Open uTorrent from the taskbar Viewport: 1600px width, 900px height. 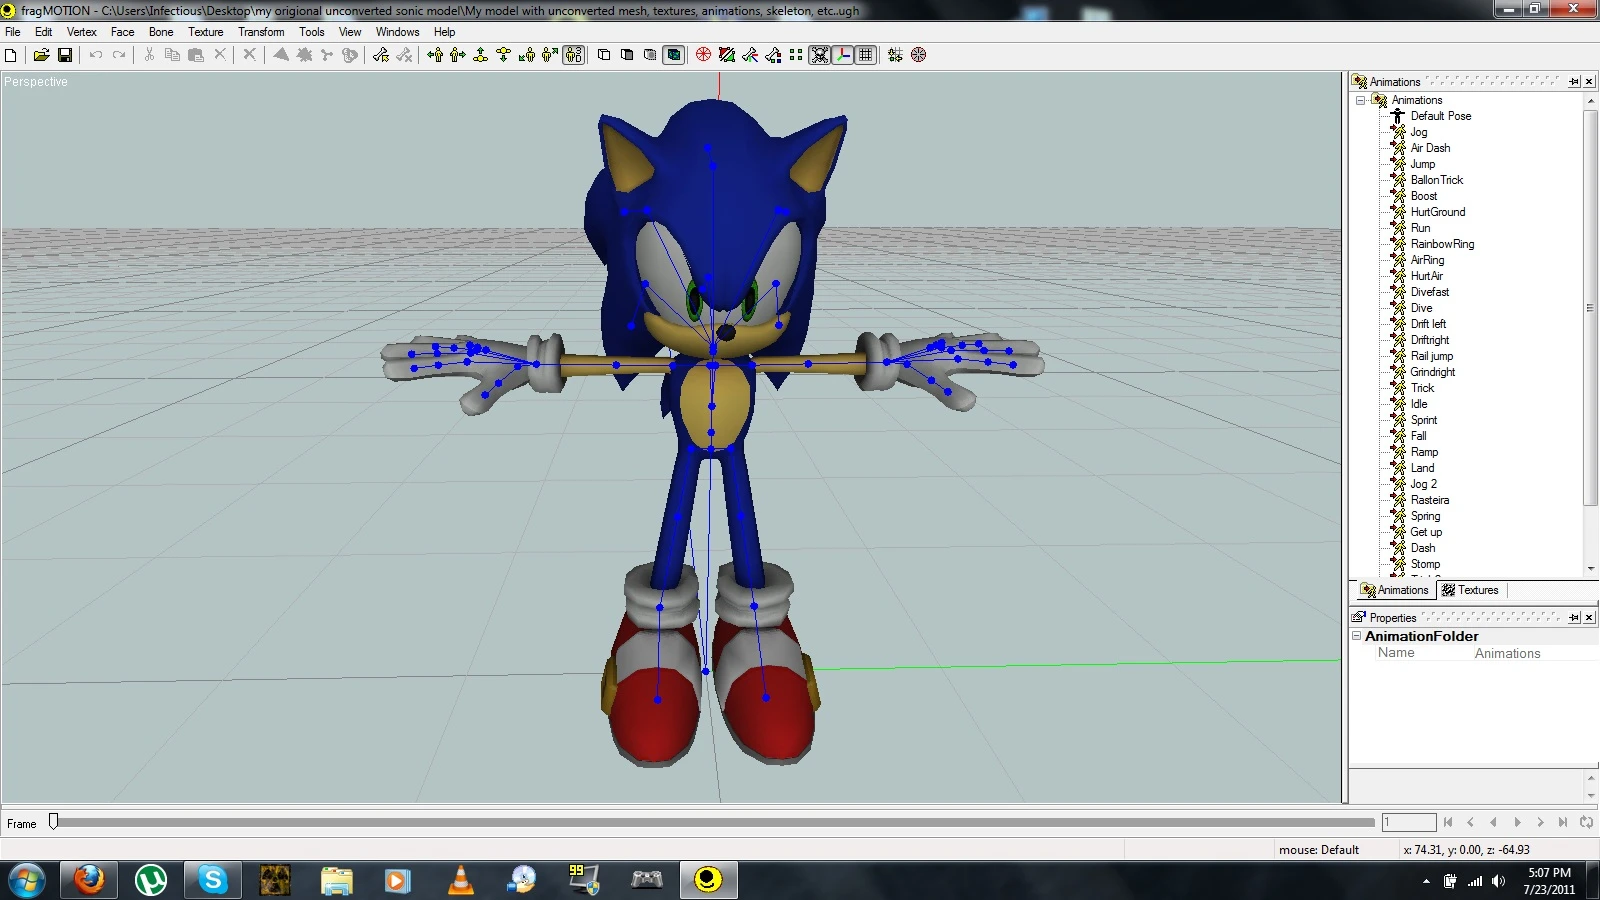click(151, 880)
